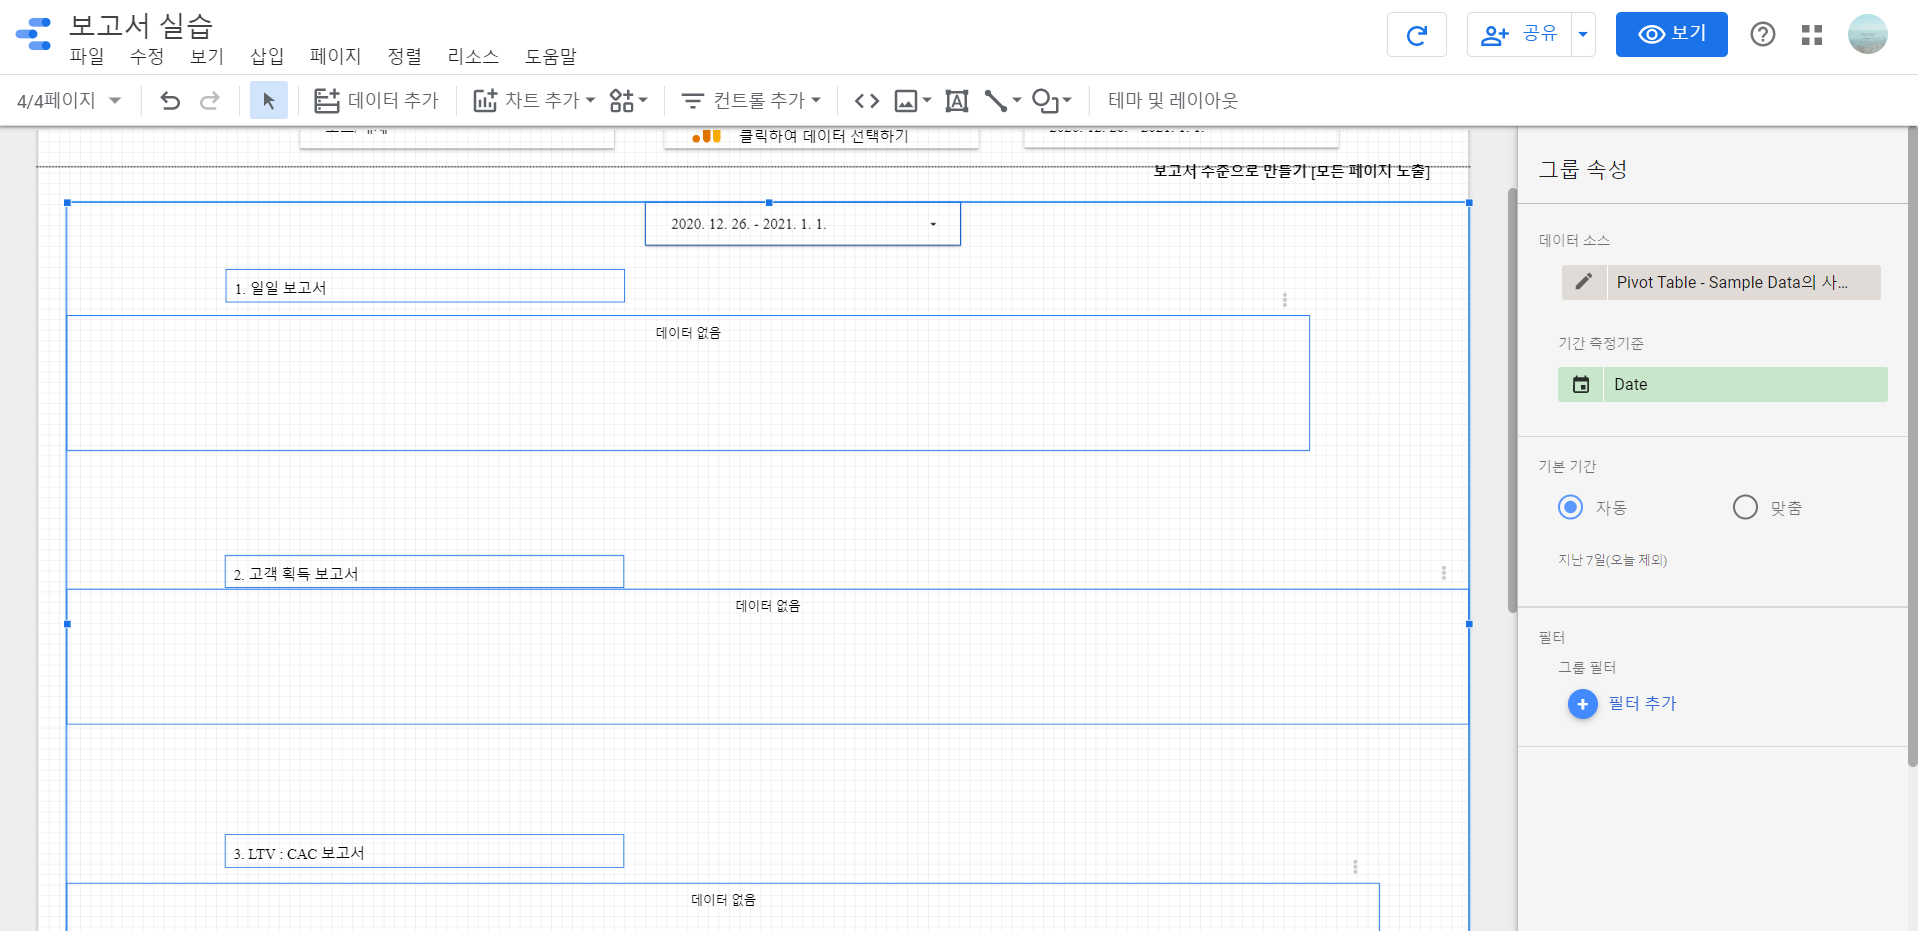Select the text box tool
Image resolution: width=1918 pixels, height=931 pixels.
[x=957, y=100]
